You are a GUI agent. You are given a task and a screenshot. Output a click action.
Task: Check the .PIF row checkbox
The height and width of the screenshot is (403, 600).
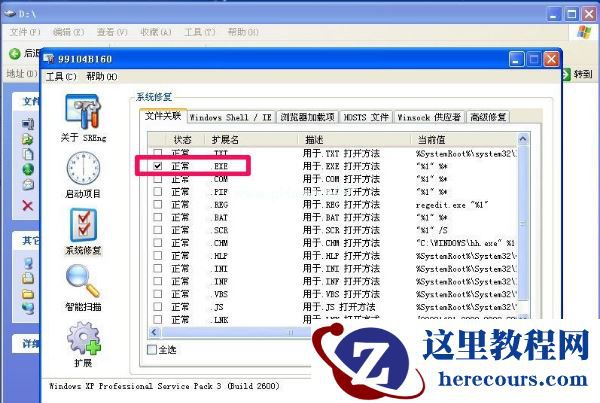point(158,191)
